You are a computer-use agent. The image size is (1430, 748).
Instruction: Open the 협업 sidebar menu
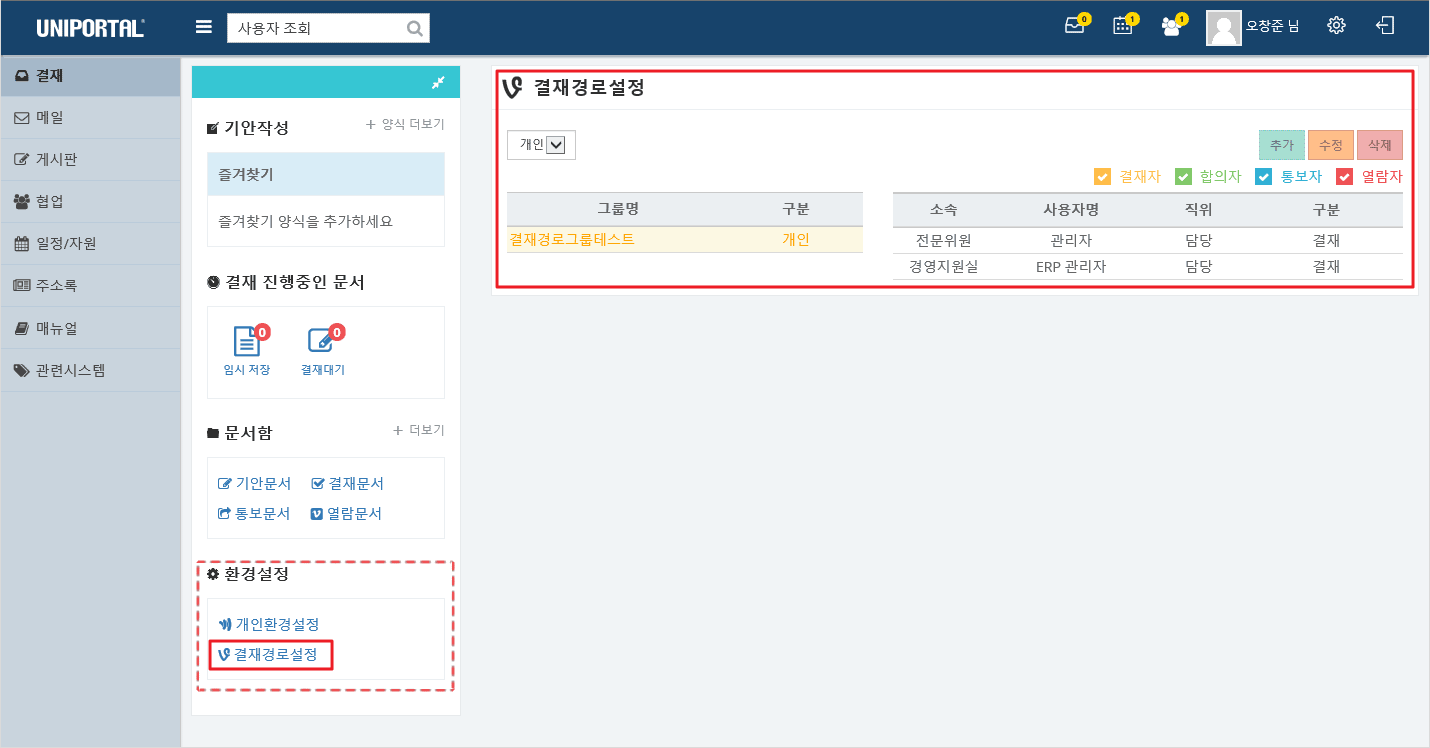(90, 202)
